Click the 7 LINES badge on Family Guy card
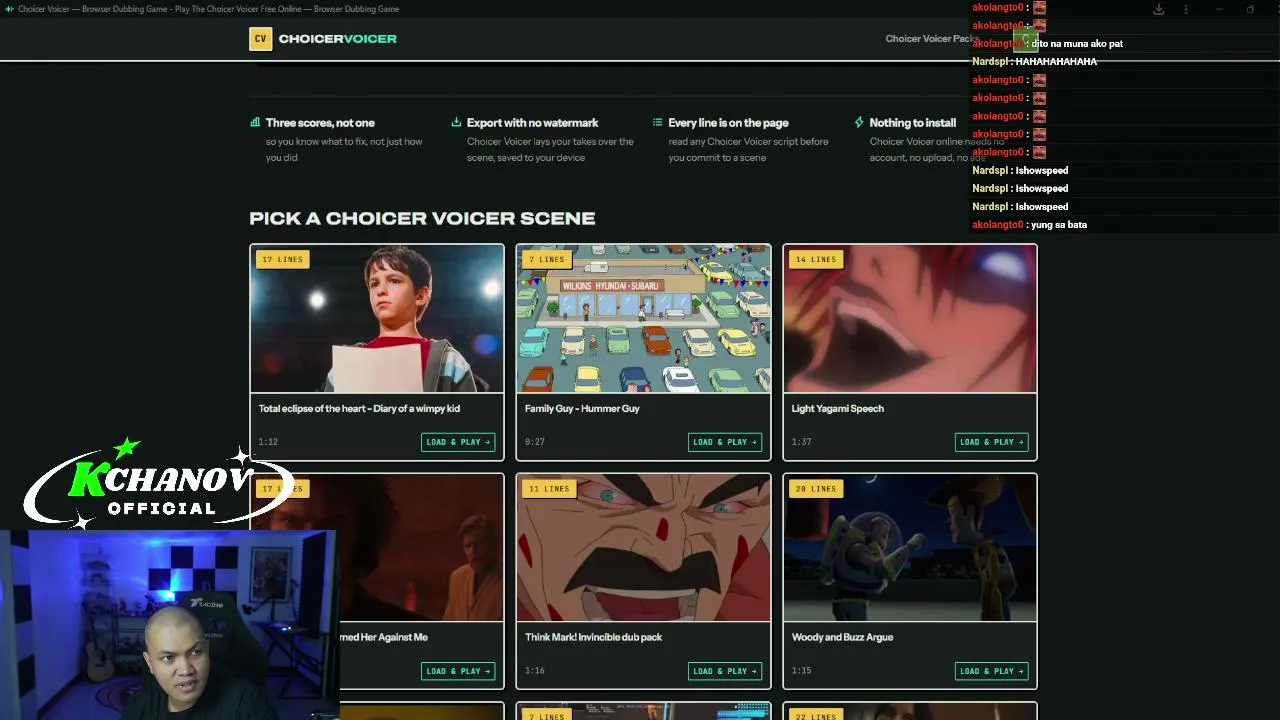The image size is (1280, 720). [x=547, y=259]
